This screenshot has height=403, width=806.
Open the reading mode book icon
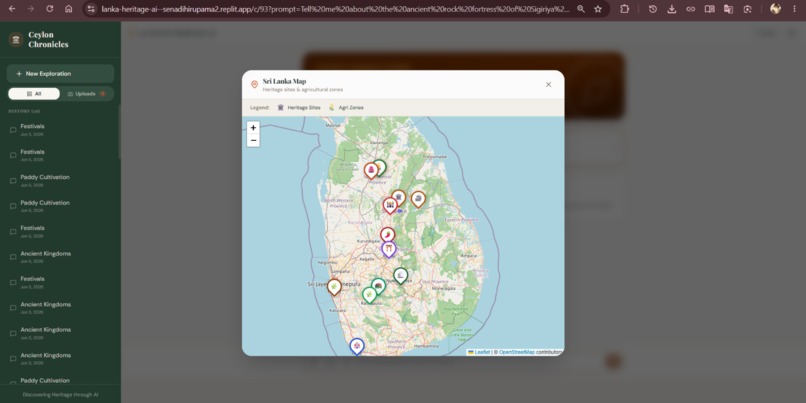coord(710,9)
